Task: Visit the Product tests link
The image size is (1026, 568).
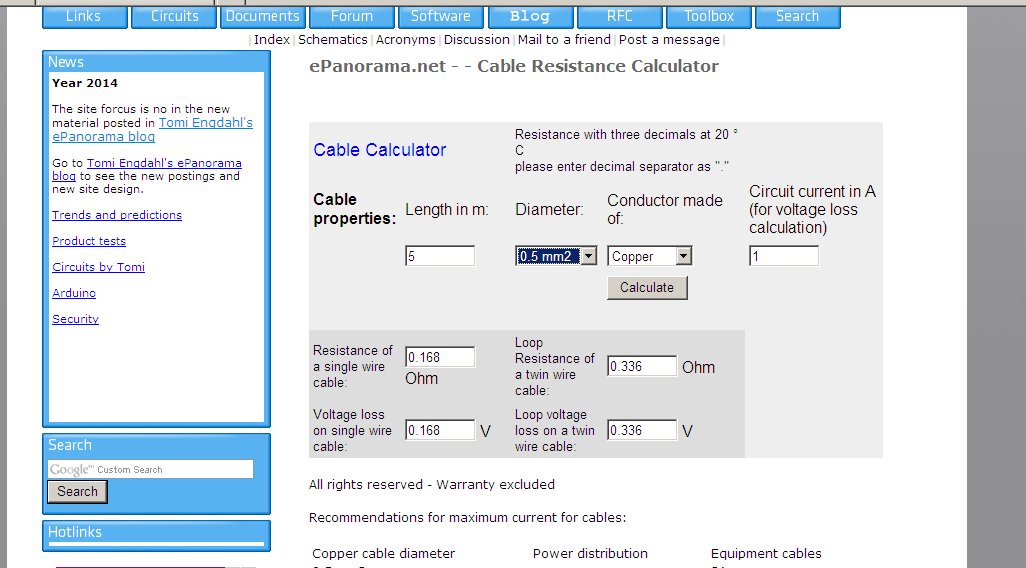Action: pyautogui.click(x=89, y=241)
